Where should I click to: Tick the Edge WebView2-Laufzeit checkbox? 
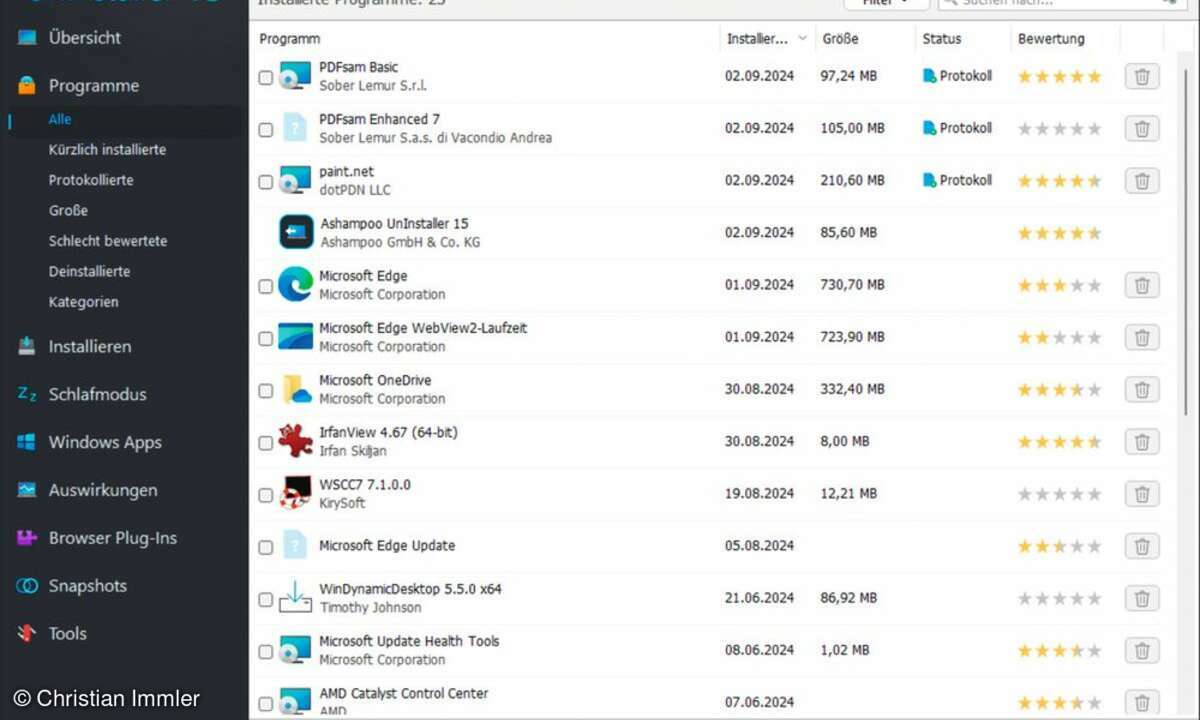click(265, 338)
